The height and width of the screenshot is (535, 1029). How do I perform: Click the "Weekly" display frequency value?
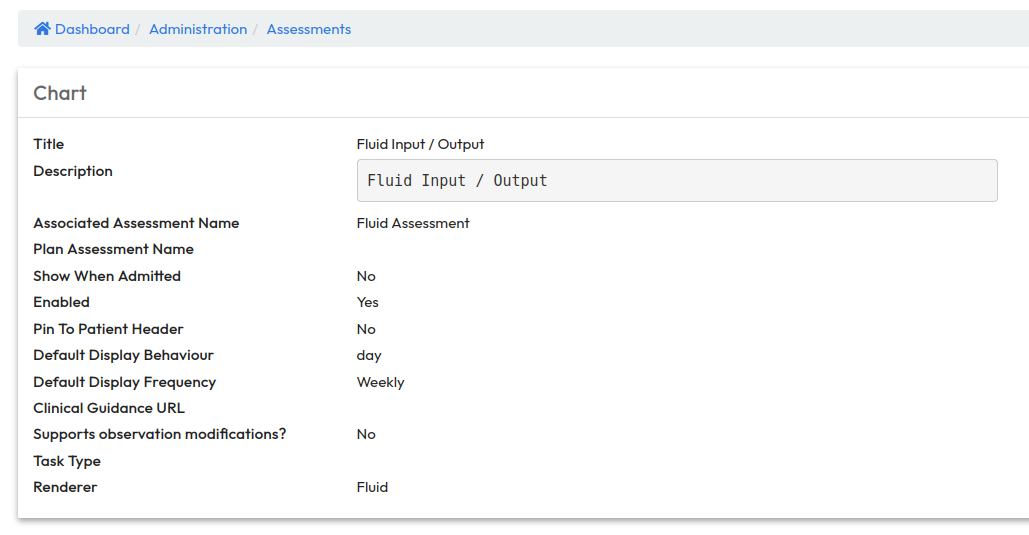[x=380, y=382]
